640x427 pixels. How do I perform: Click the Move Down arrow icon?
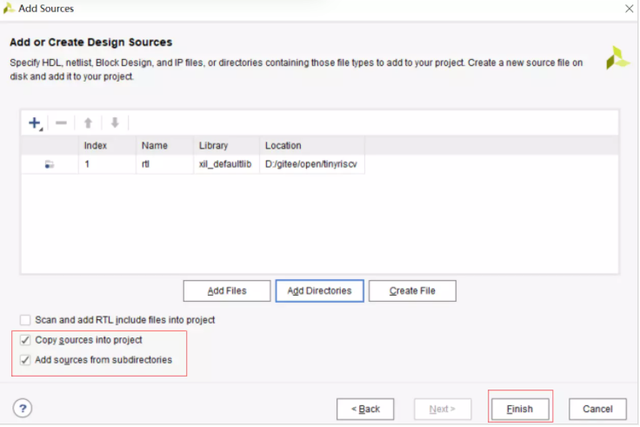tap(115, 123)
